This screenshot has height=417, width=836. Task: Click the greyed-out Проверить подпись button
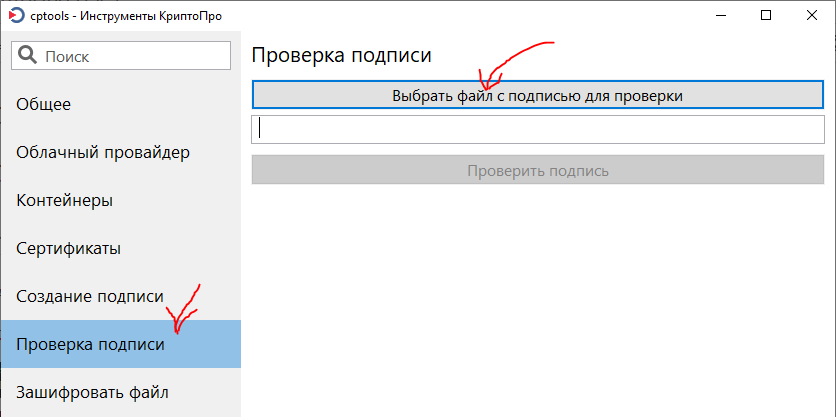tap(538, 170)
